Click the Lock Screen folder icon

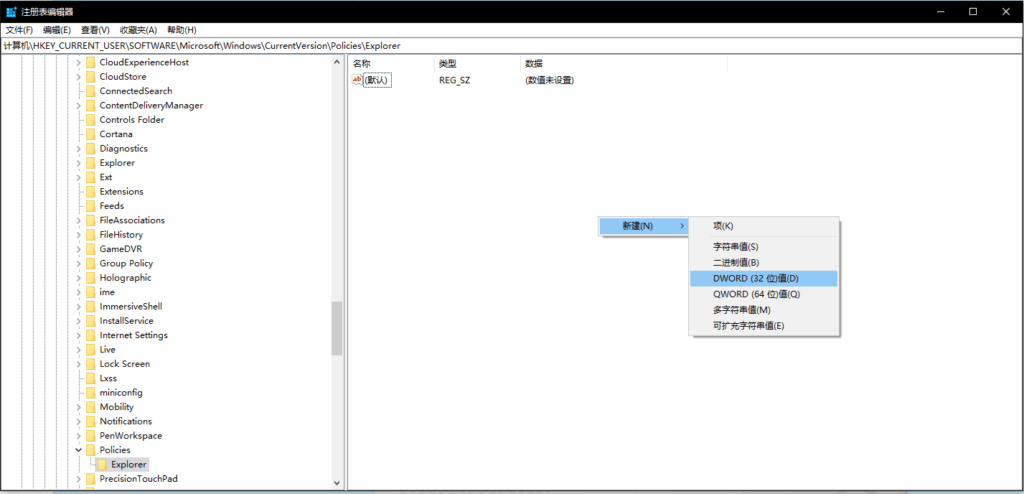coord(90,364)
